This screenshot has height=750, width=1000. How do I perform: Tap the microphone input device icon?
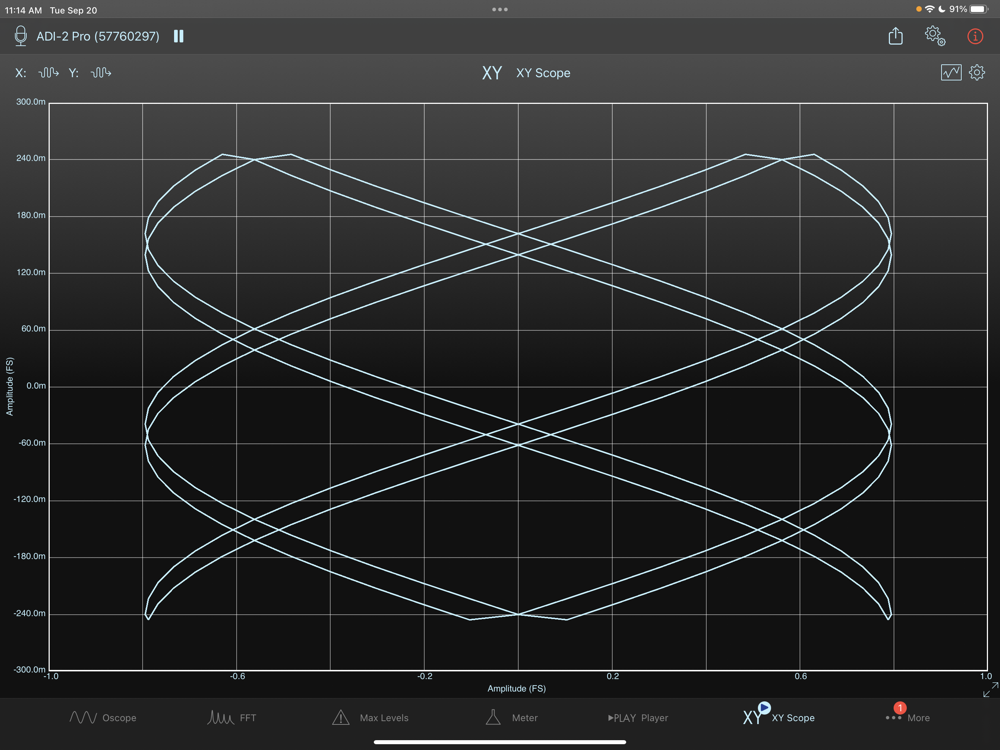(20, 36)
